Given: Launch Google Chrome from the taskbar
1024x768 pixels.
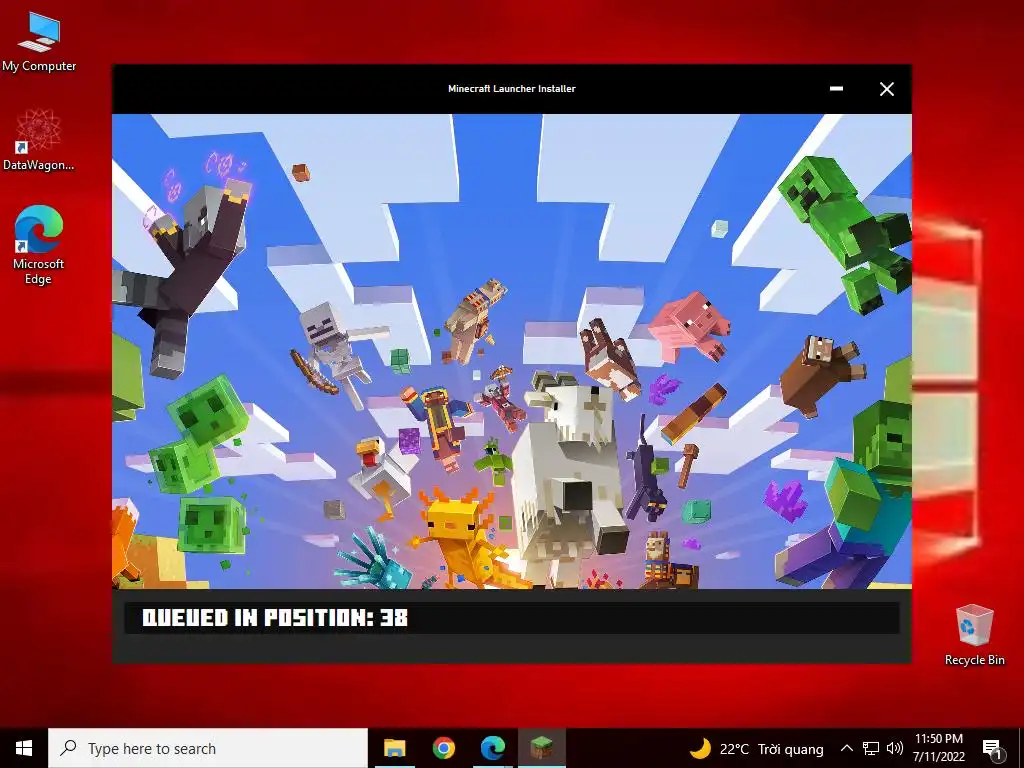Looking at the screenshot, I should pyautogui.click(x=443, y=748).
